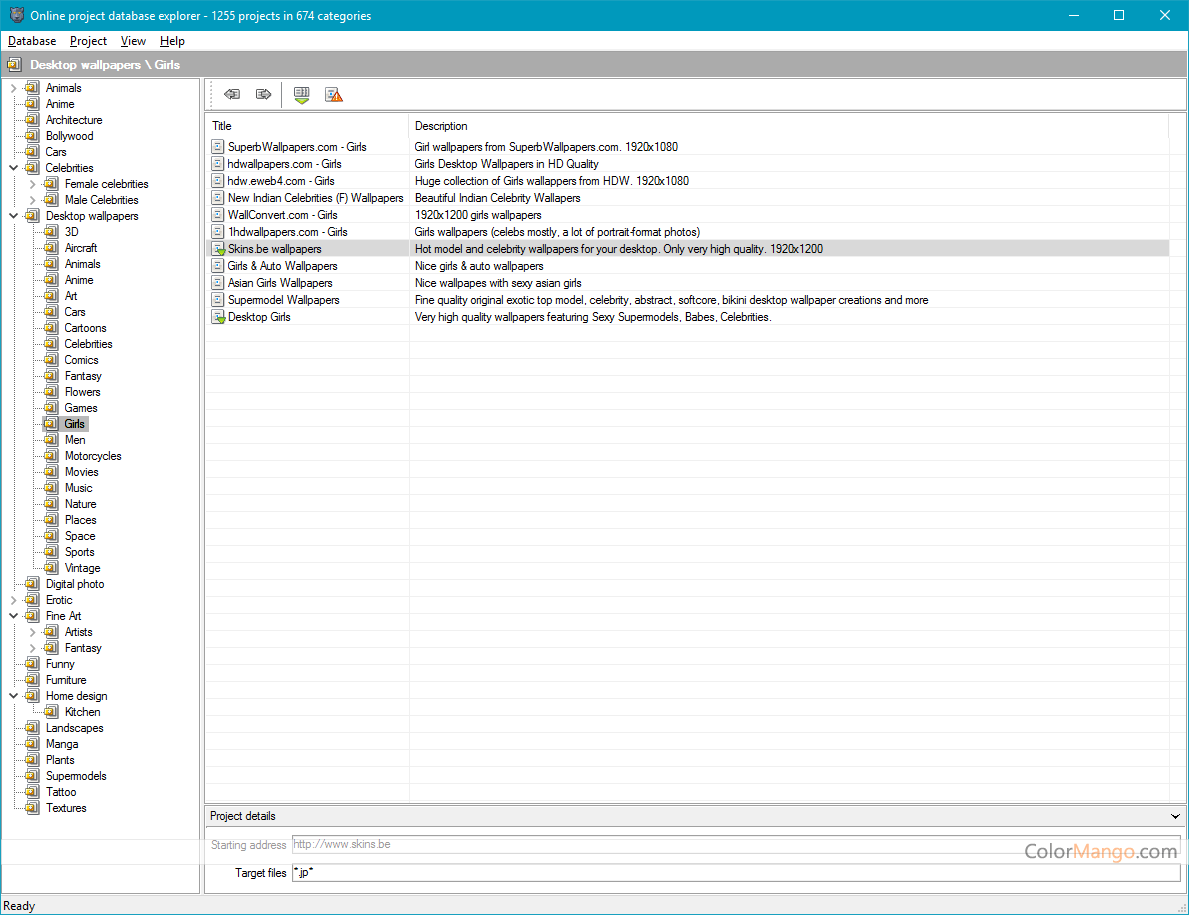Collapse the Fine Art category
1189x915 pixels.
[x=13, y=616]
